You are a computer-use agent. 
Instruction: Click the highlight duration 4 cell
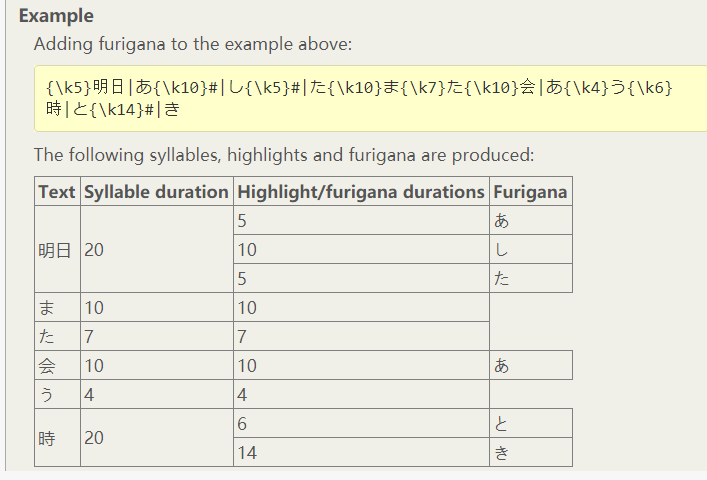pyautogui.click(x=361, y=394)
